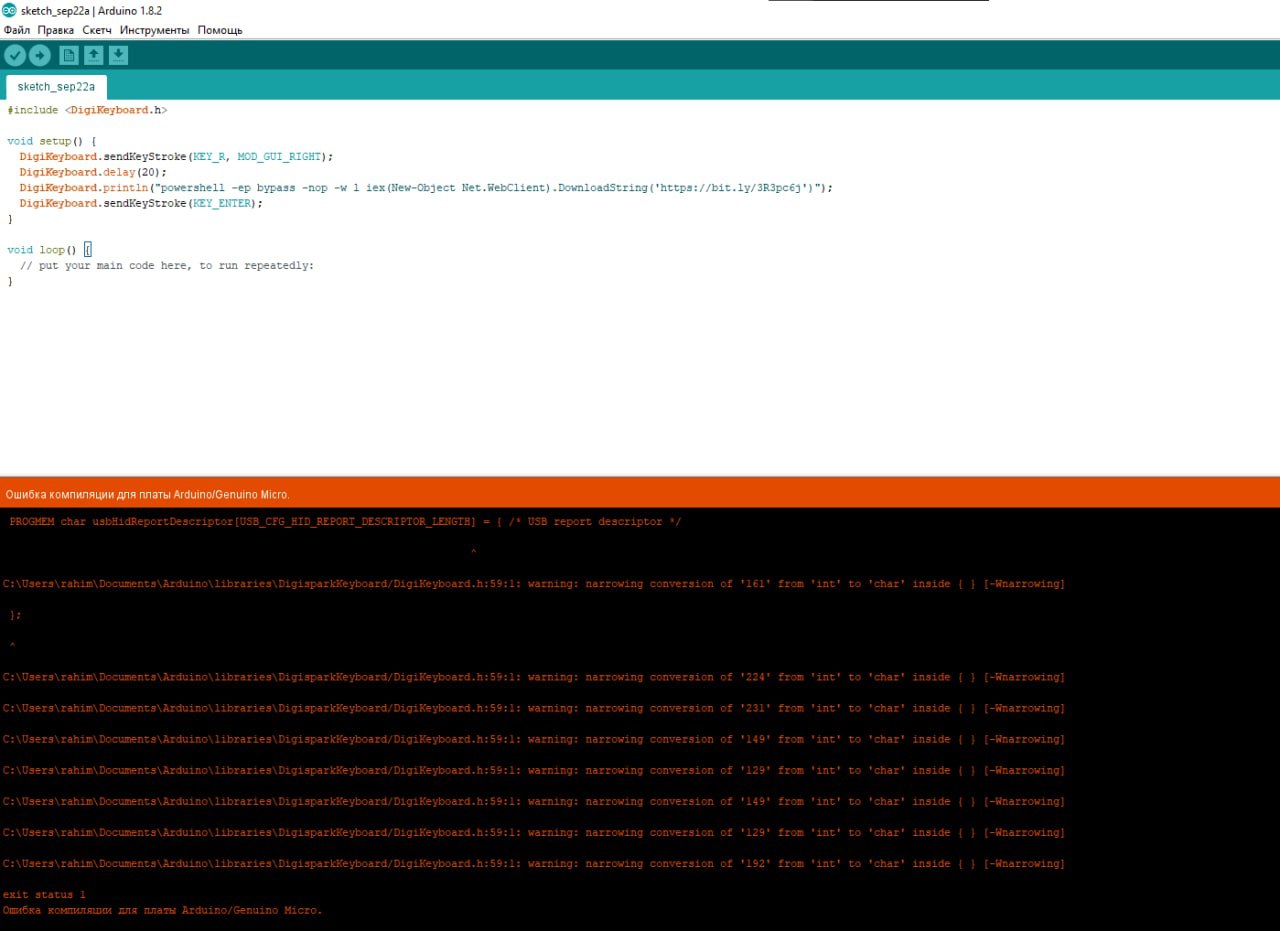This screenshot has width=1280, height=931.
Task: Click the 'void loop() {' line
Action: [x=49, y=250]
